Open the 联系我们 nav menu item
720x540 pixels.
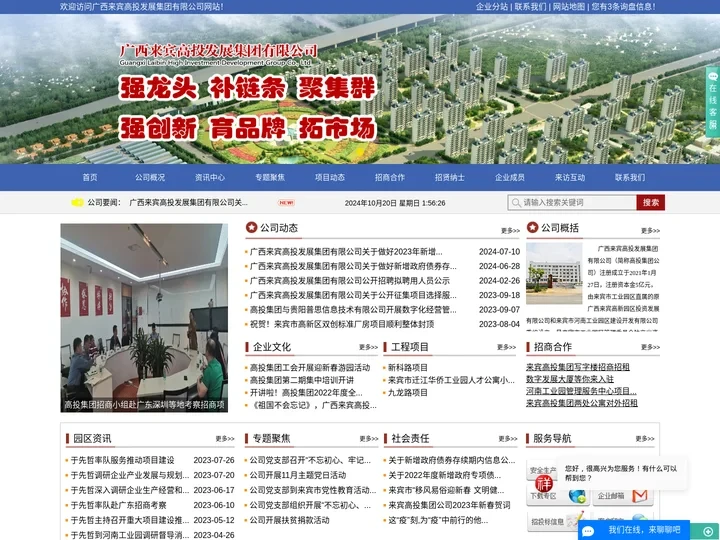[630, 177]
